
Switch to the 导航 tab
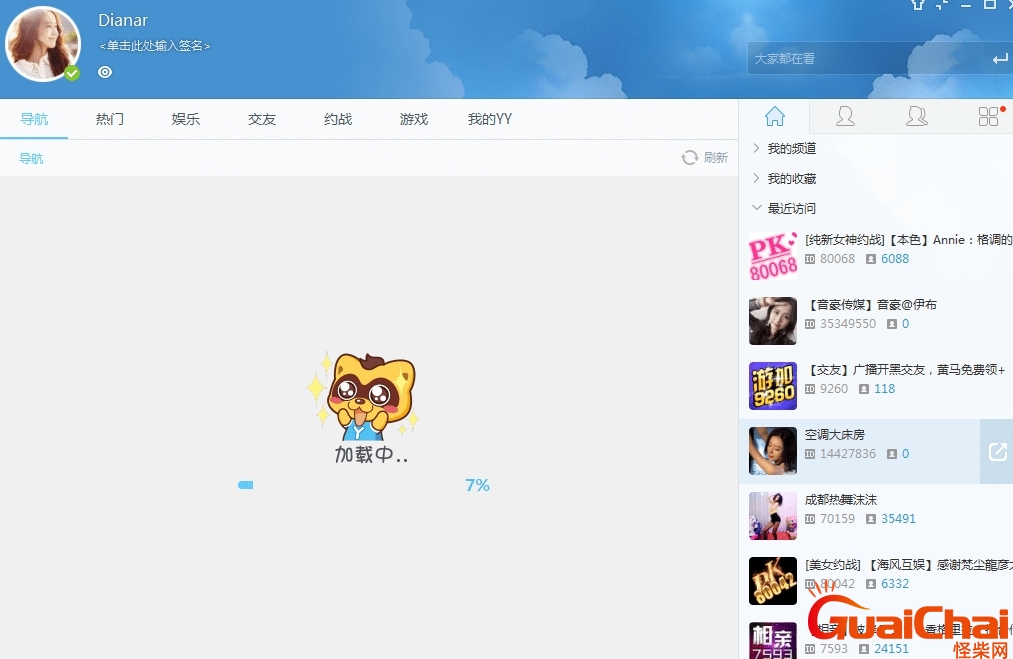(34, 119)
